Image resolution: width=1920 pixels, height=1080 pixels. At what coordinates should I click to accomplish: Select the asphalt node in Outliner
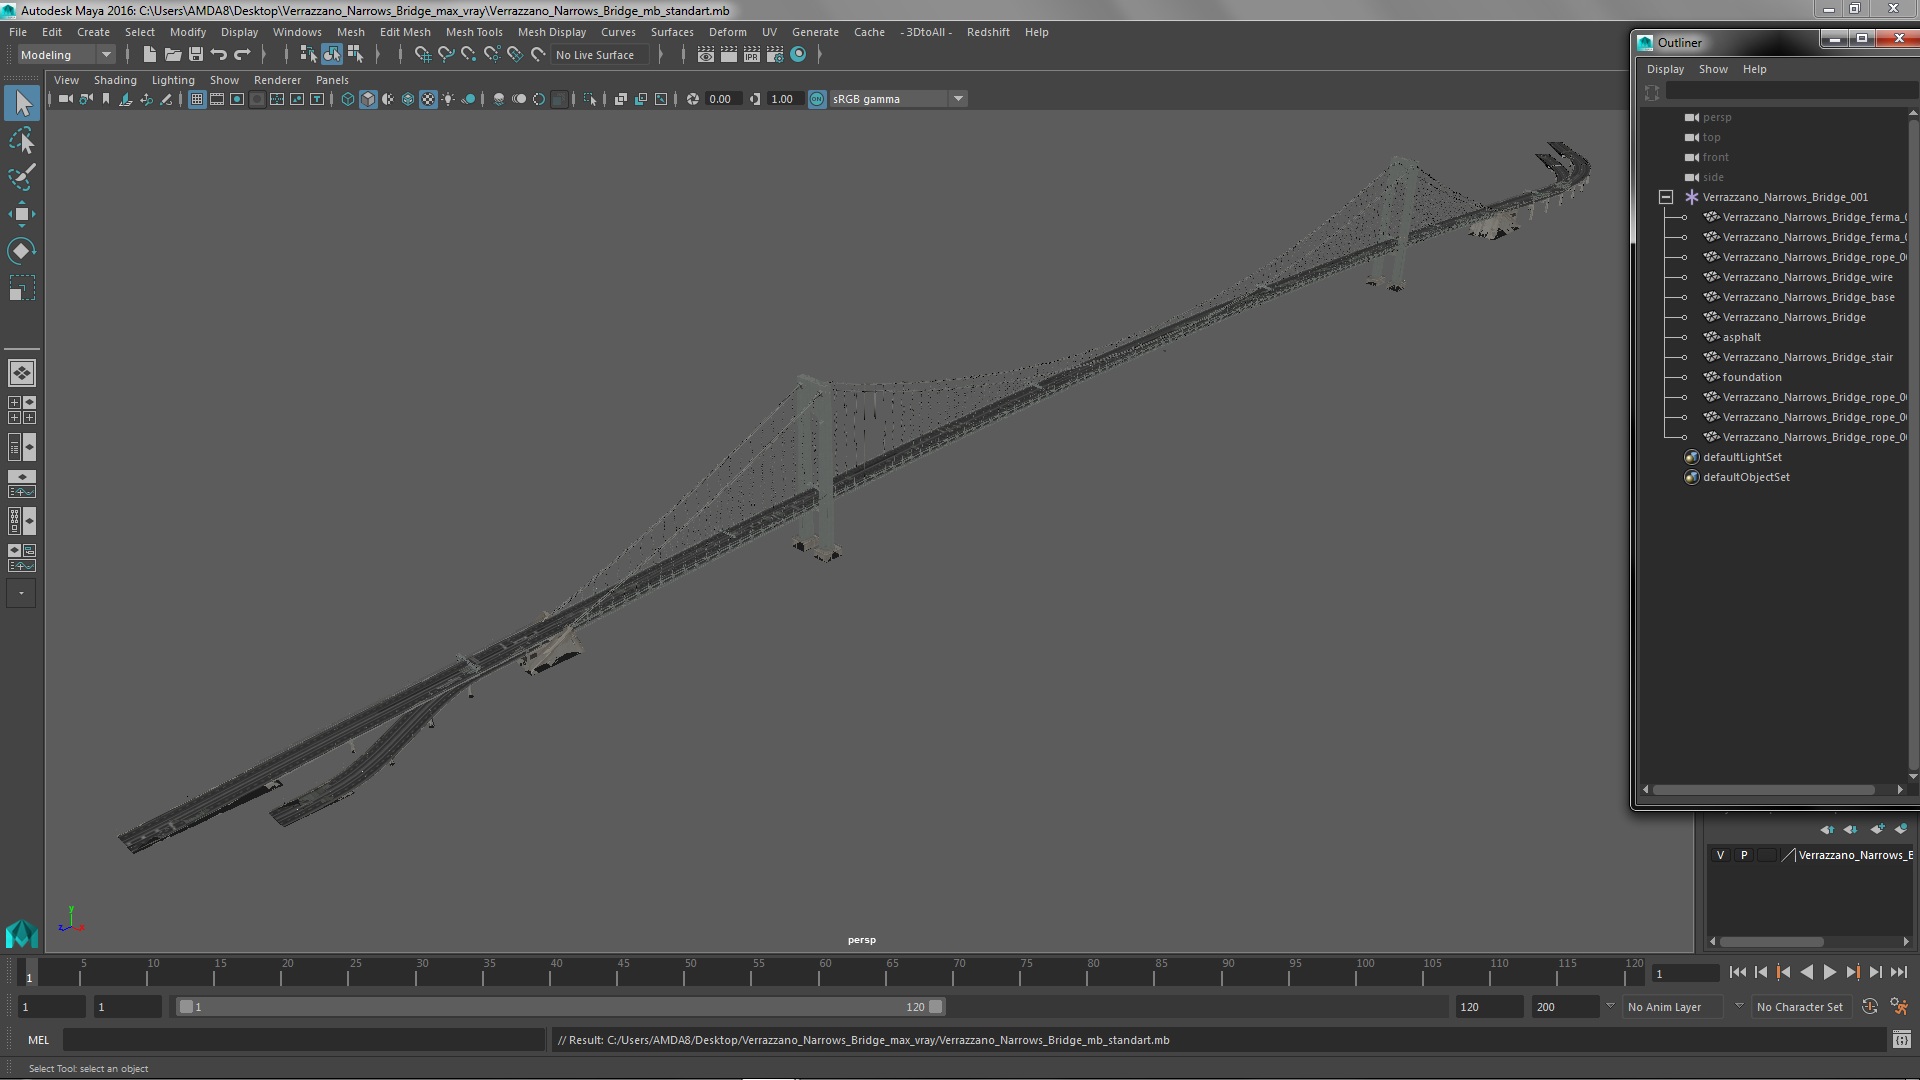coord(1741,337)
